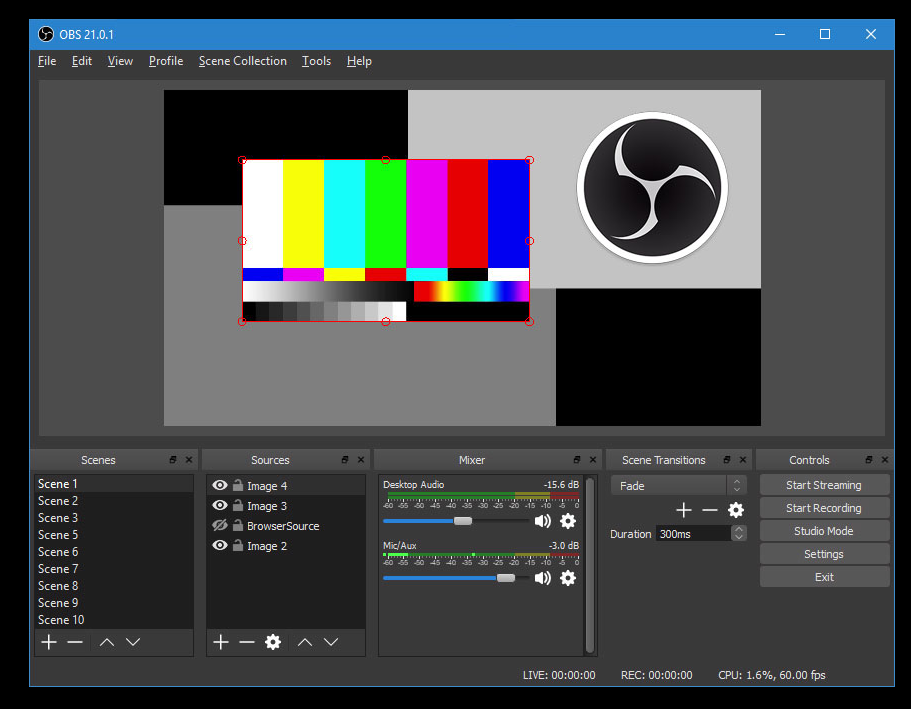Toggle lock on Image 3 source
This screenshot has height=709, width=911.
tap(238, 506)
